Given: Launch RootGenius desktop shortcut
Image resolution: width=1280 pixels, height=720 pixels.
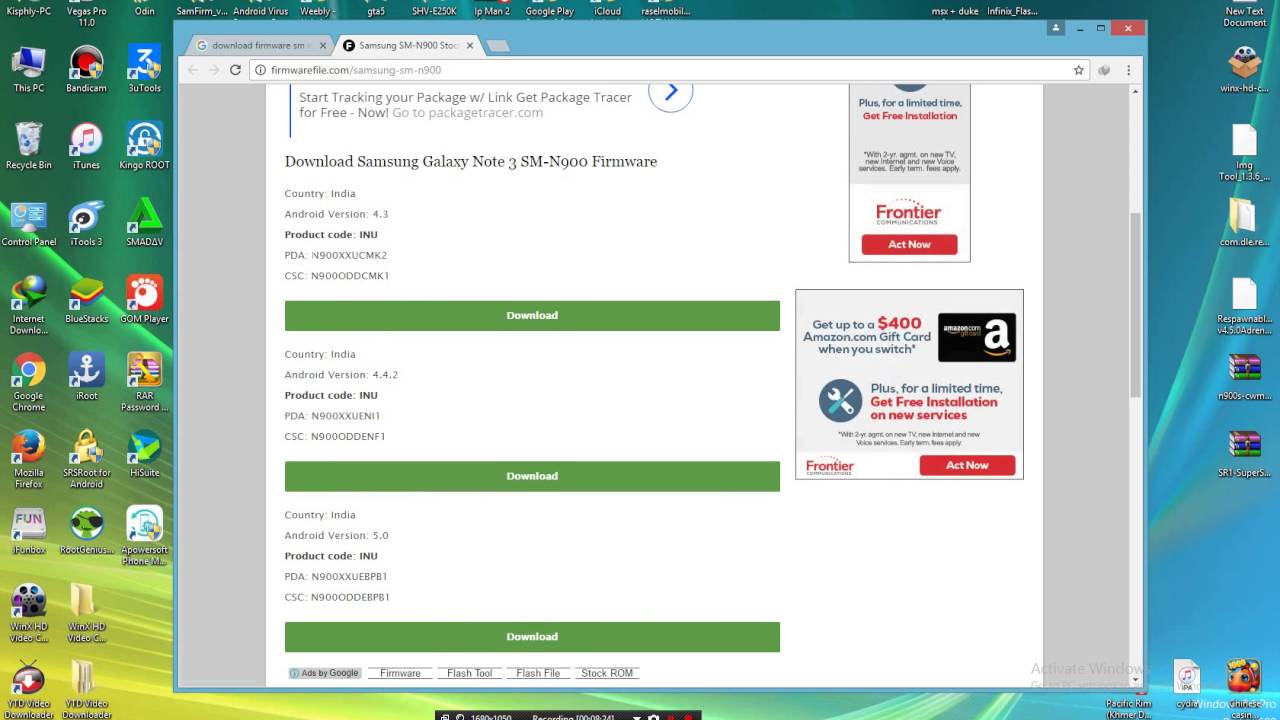Looking at the screenshot, I should (86, 531).
